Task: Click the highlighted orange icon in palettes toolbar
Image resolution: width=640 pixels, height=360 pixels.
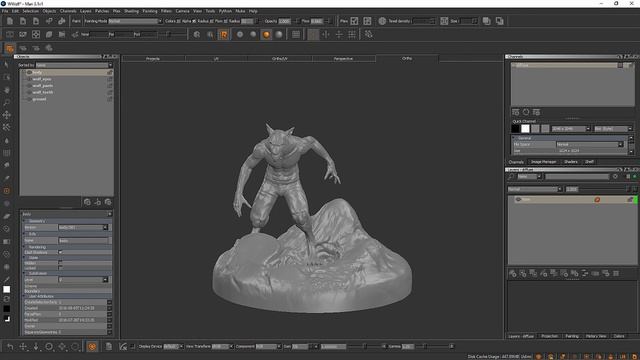Action: coord(10,49)
